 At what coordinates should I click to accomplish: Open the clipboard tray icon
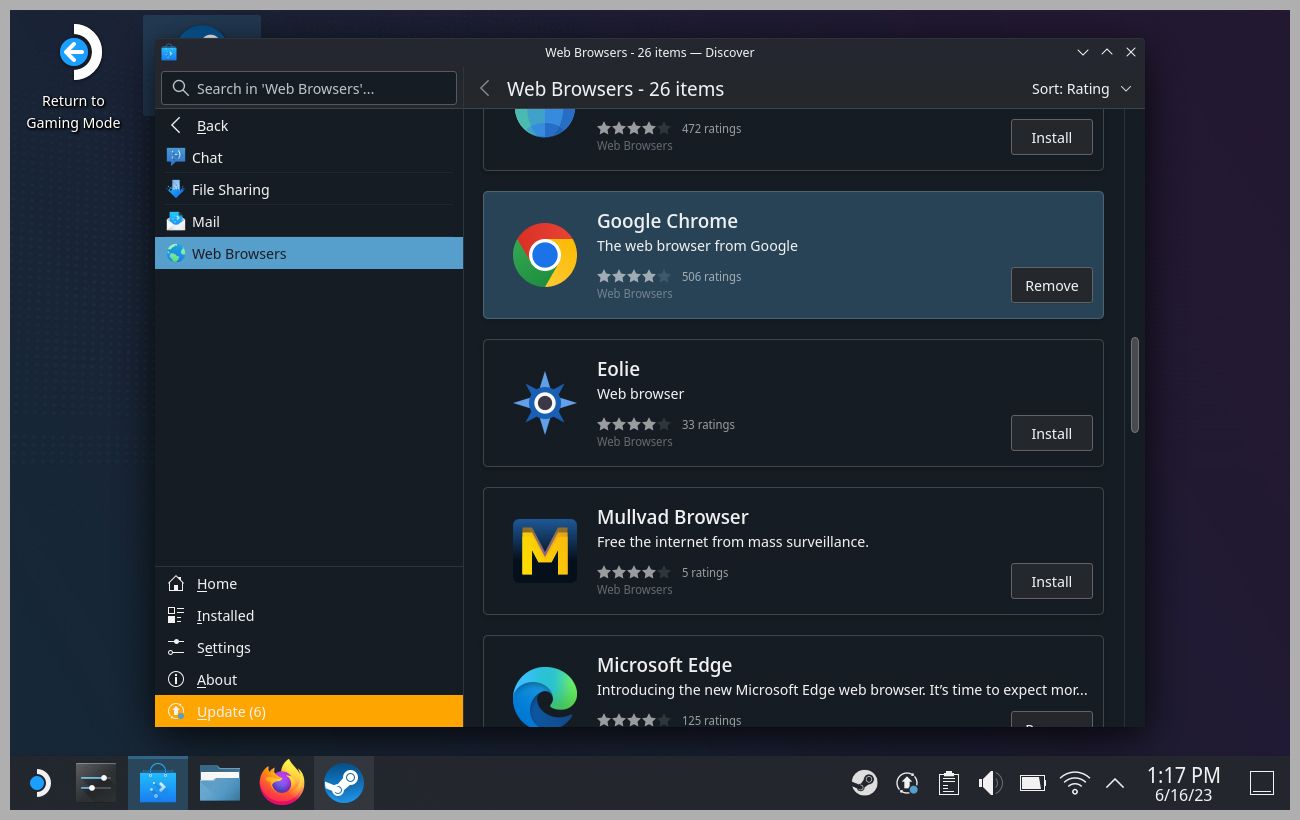949,783
